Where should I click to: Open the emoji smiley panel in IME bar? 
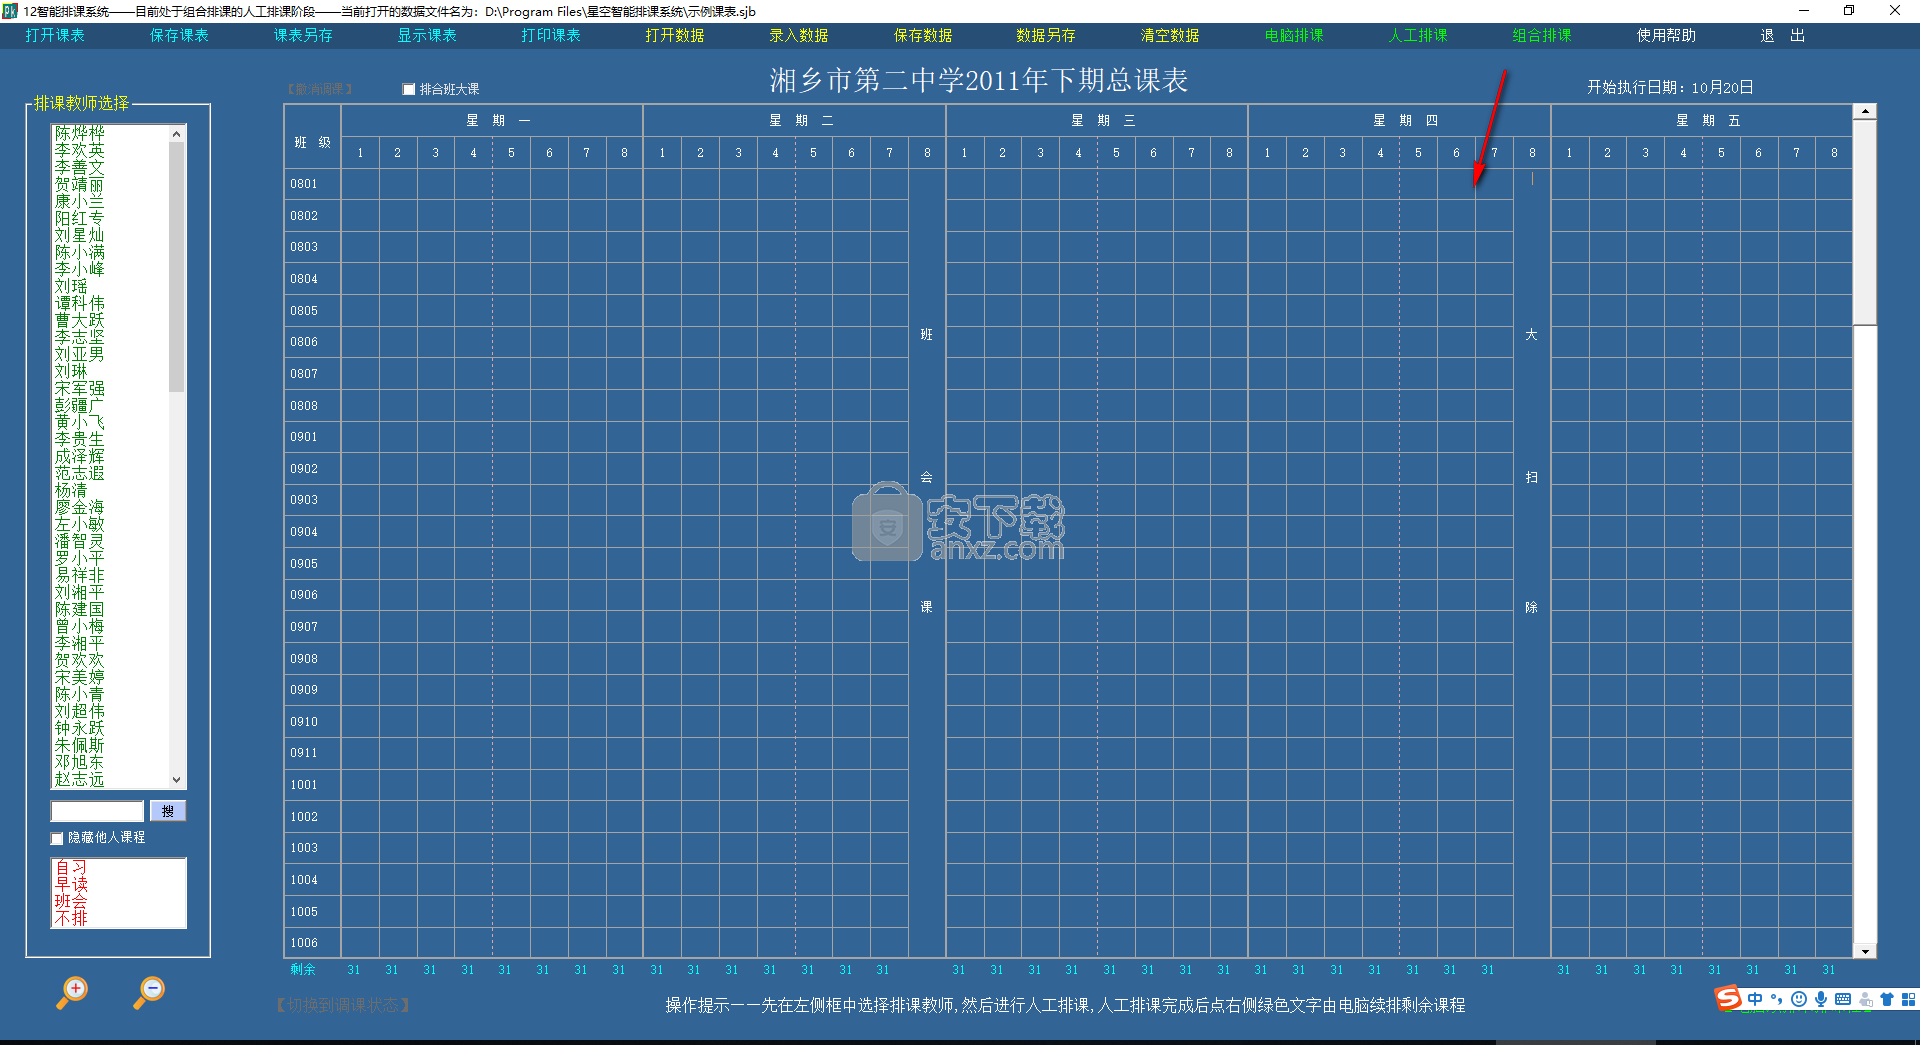(x=1799, y=999)
